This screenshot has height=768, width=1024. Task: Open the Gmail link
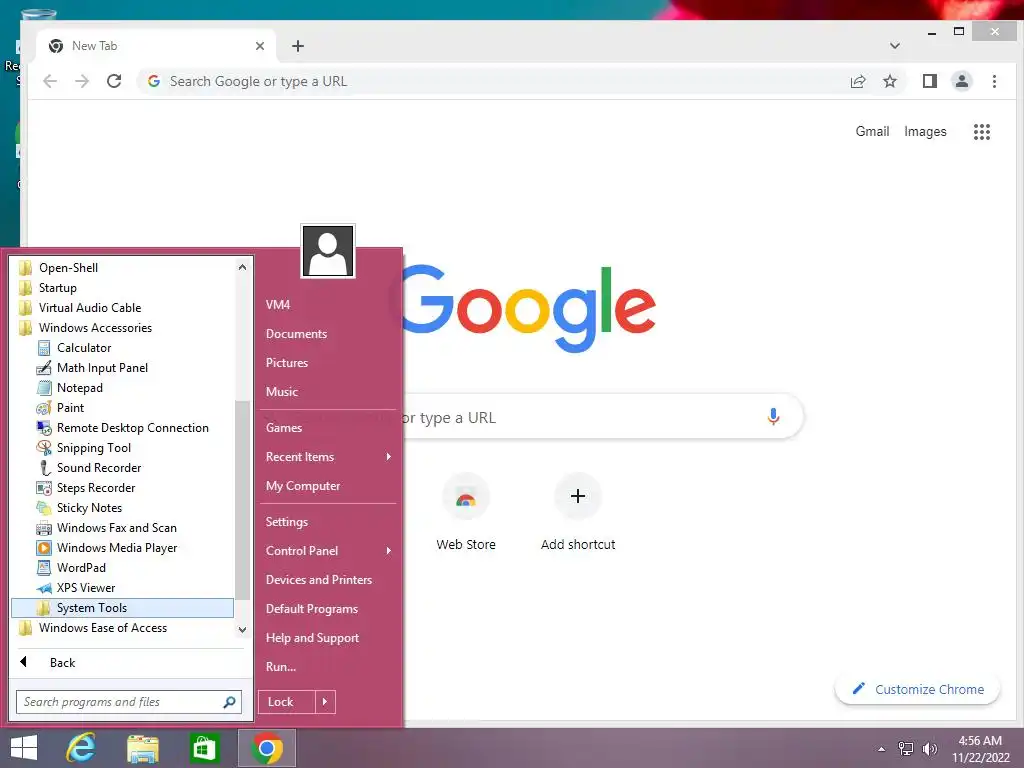[x=872, y=131]
